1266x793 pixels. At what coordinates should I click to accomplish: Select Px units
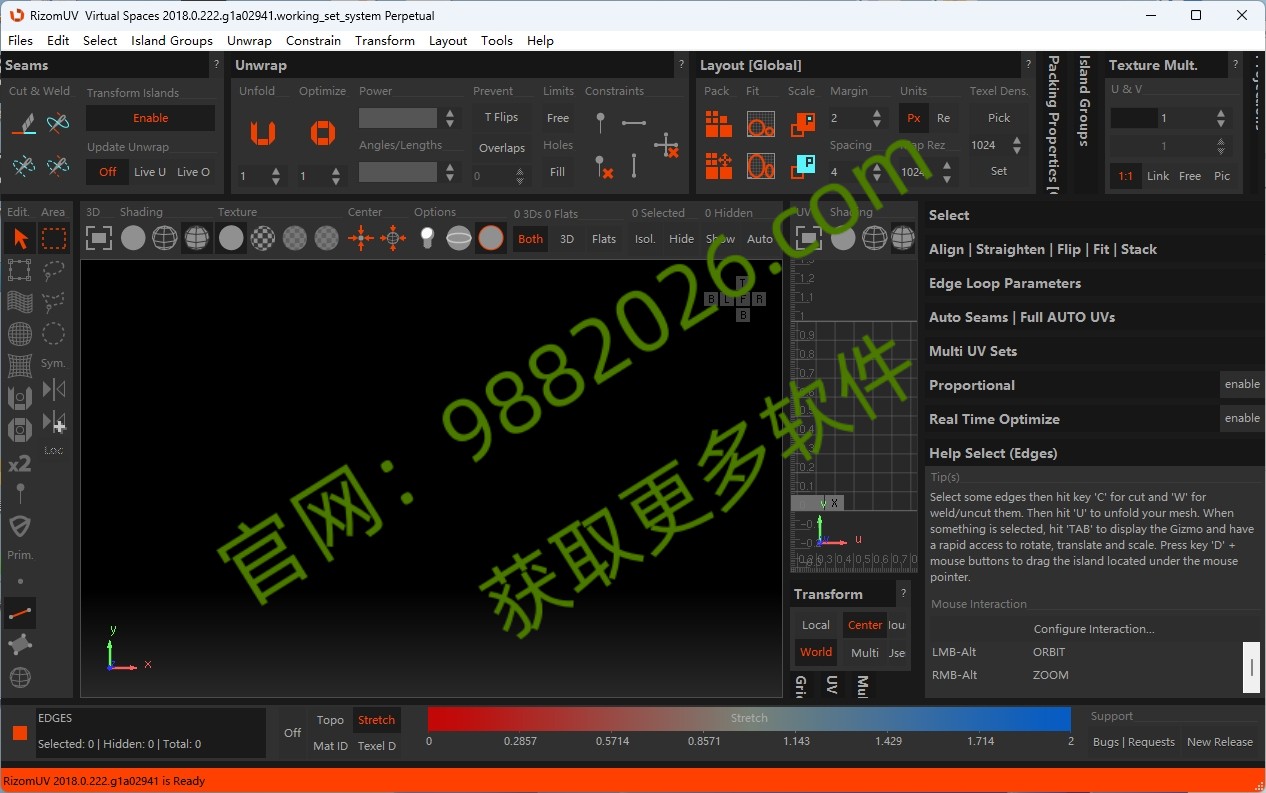[x=913, y=118]
